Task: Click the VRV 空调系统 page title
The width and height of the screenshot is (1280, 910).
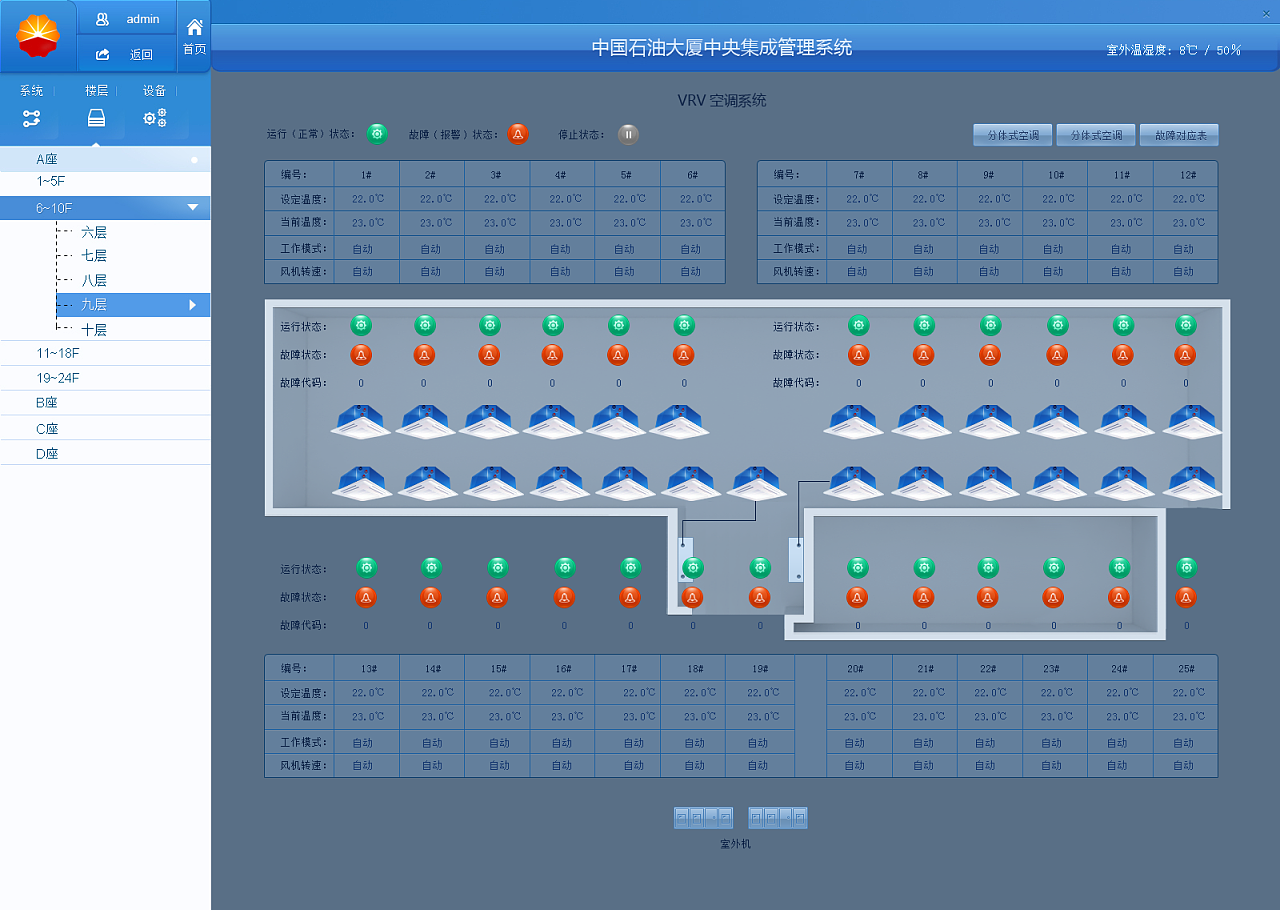Action: [722, 100]
